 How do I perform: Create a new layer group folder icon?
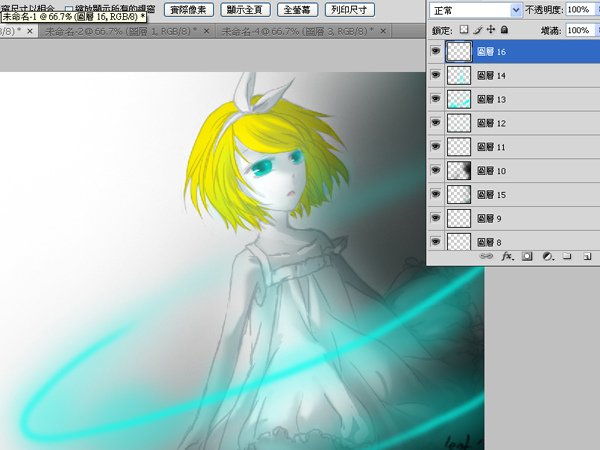coord(567,256)
